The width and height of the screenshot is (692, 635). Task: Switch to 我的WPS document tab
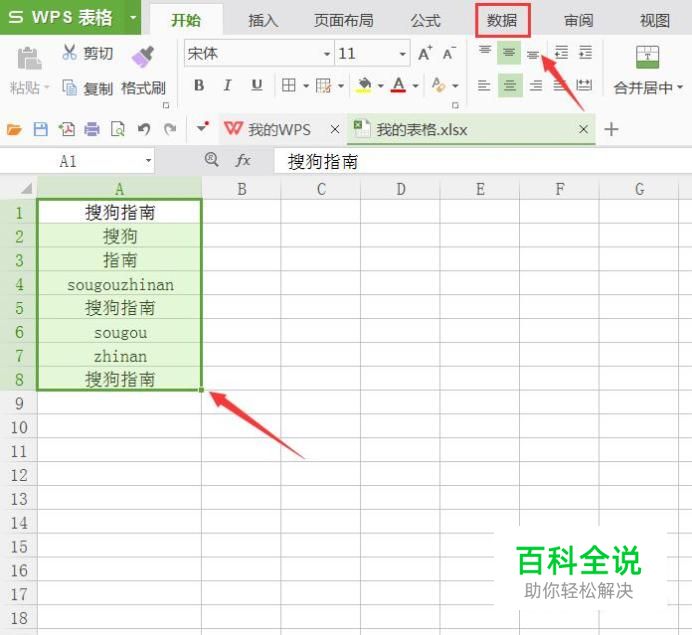point(278,129)
